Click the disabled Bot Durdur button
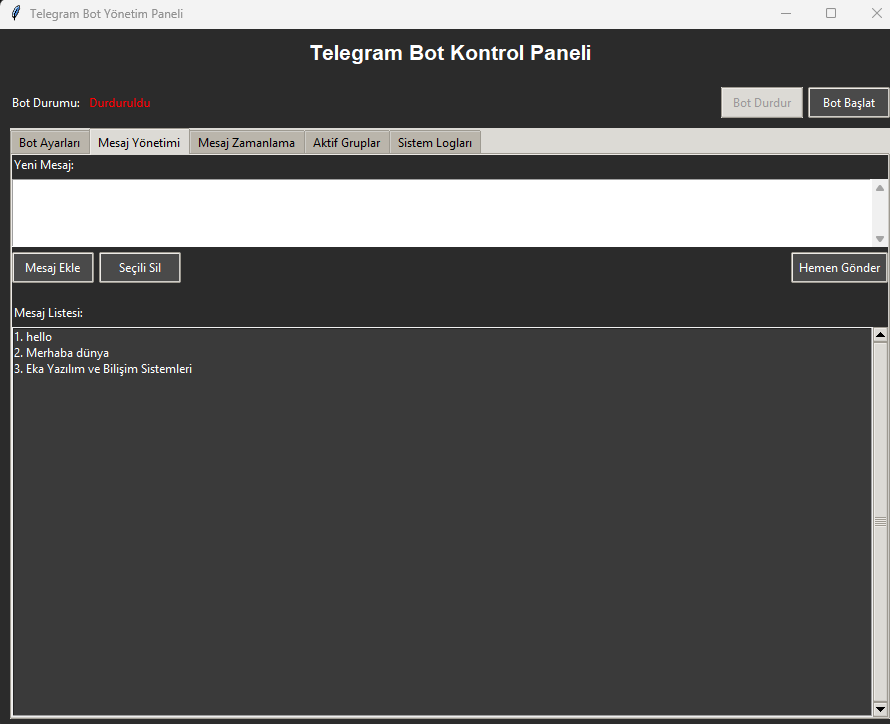 pyautogui.click(x=761, y=103)
